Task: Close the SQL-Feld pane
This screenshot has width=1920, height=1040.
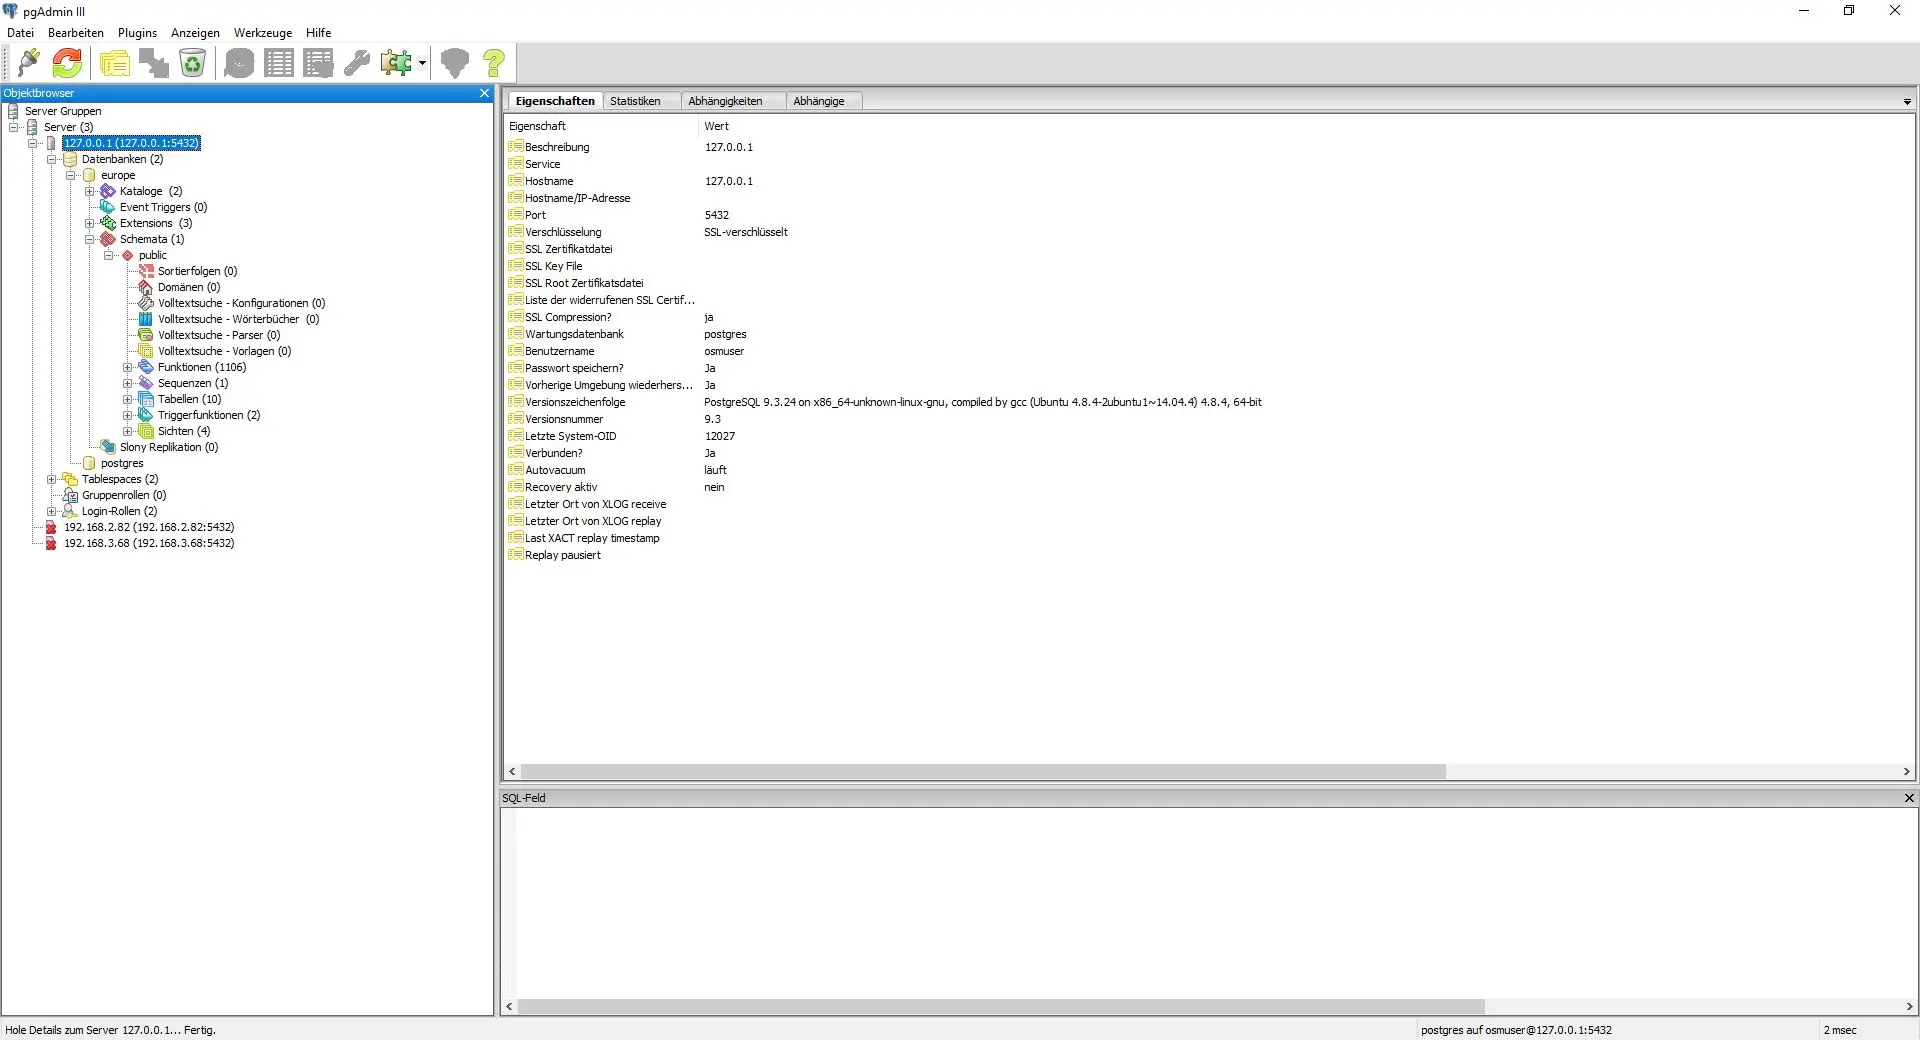Action: point(1909,798)
